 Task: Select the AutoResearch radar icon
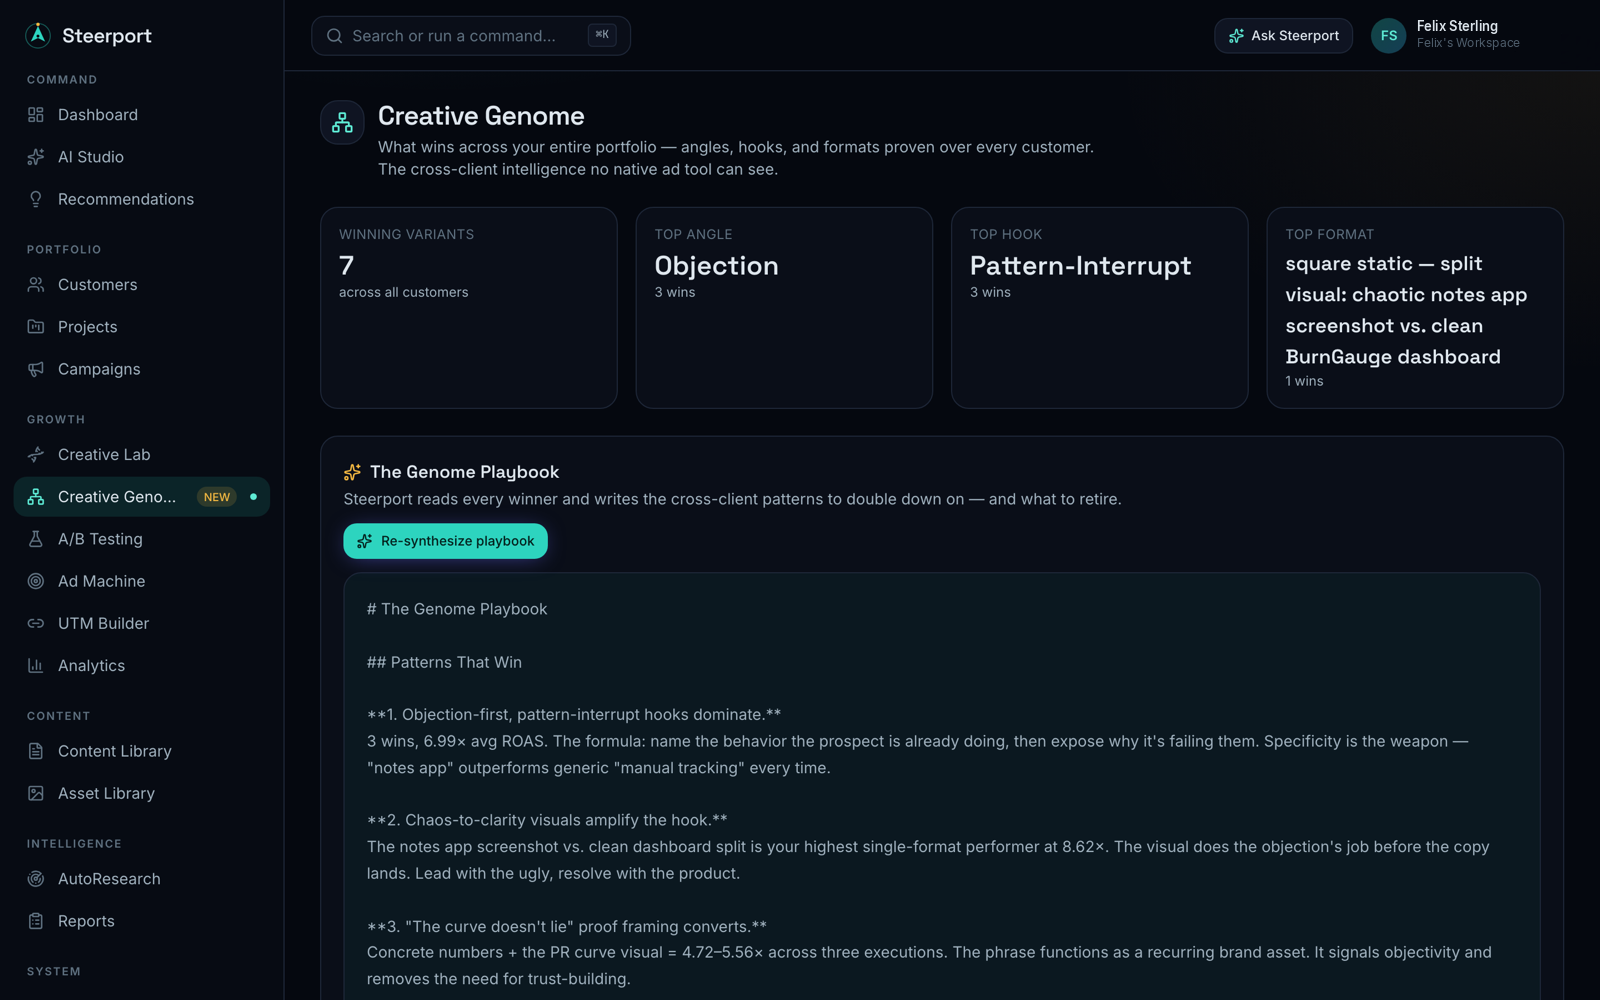[36, 879]
